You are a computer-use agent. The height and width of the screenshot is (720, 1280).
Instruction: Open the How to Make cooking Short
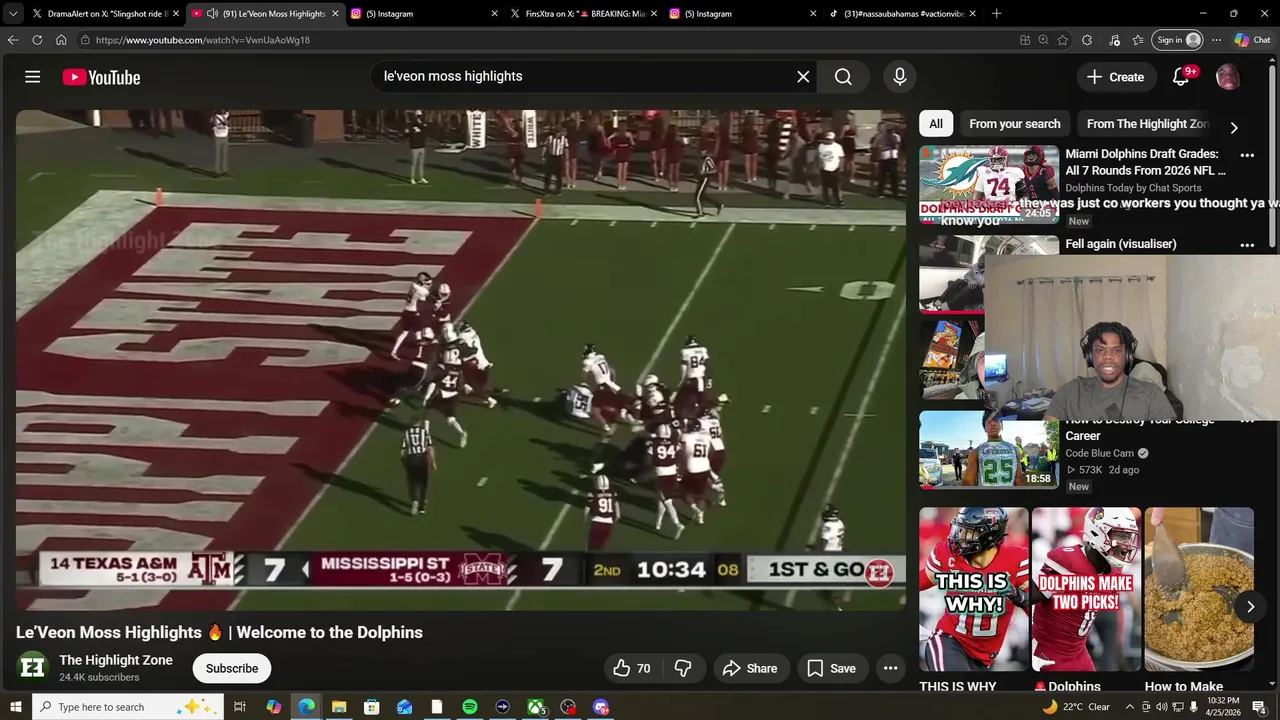(1199, 589)
